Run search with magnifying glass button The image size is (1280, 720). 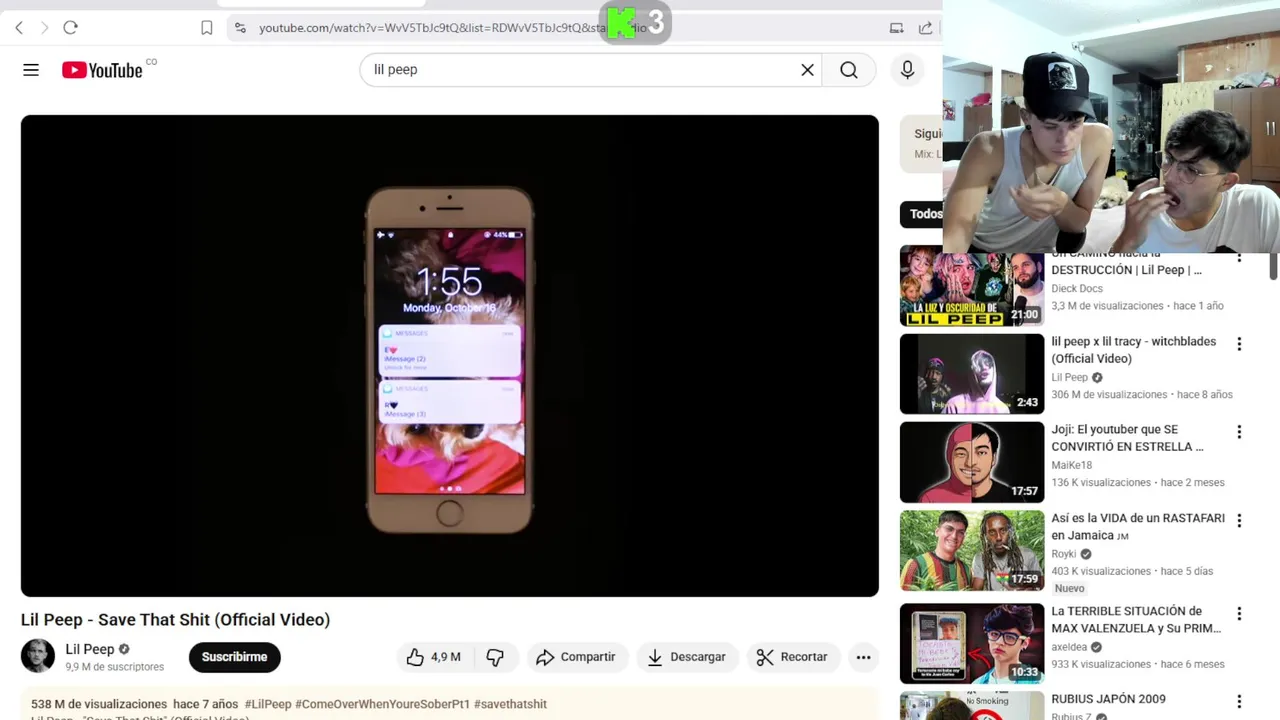point(849,70)
